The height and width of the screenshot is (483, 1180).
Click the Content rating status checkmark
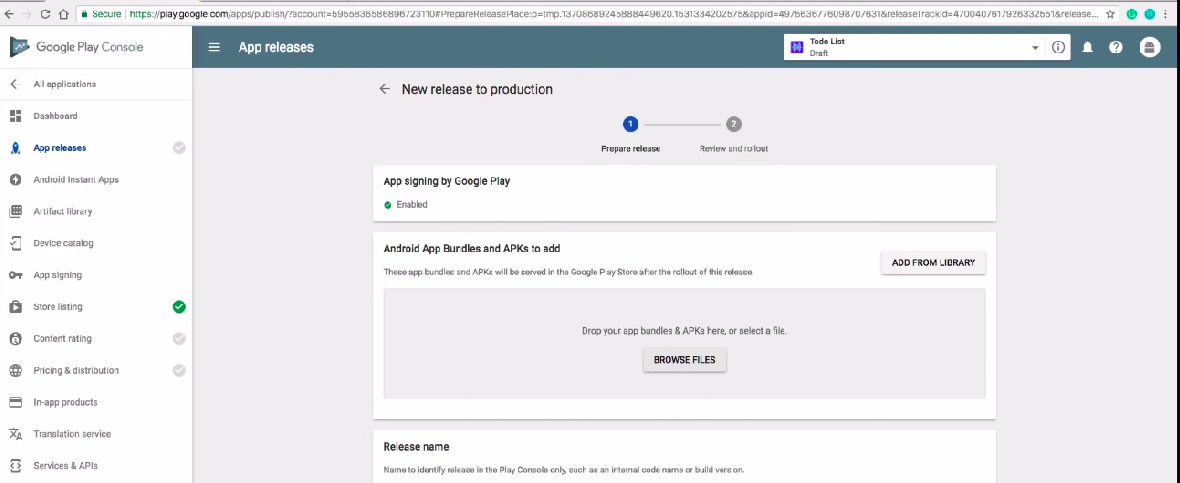coord(179,339)
